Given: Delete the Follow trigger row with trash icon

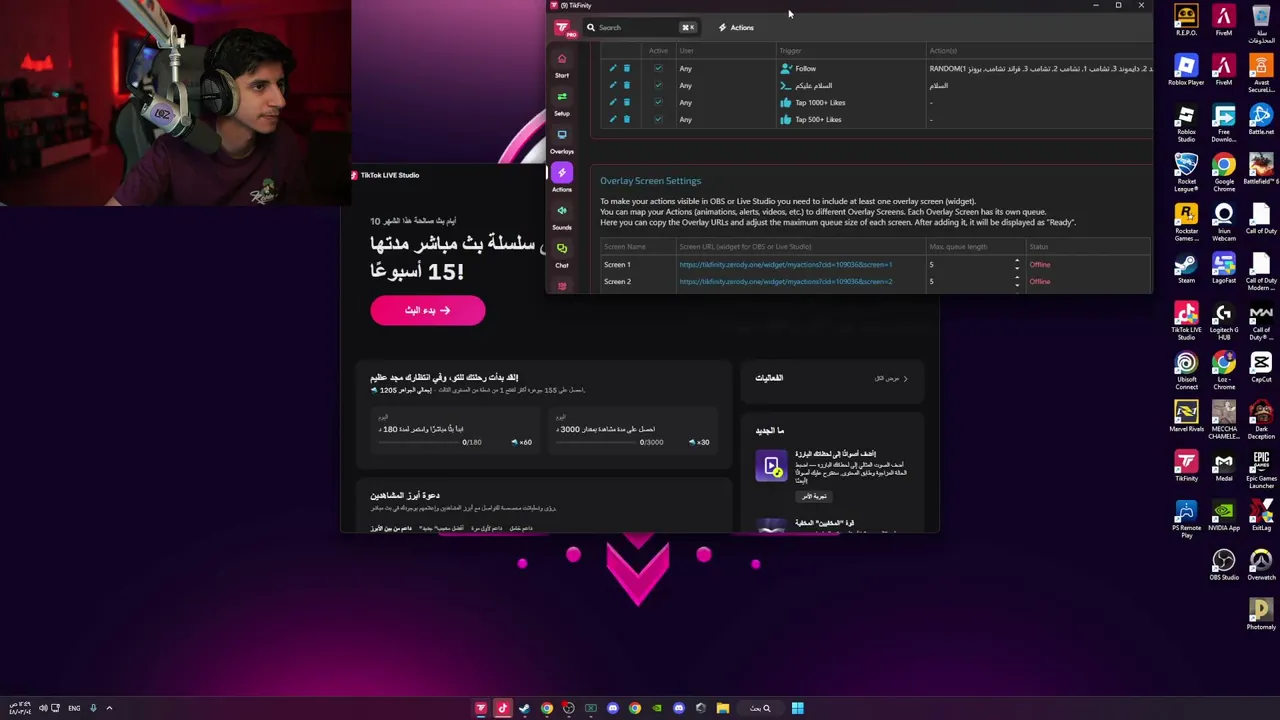Looking at the screenshot, I should pos(627,68).
